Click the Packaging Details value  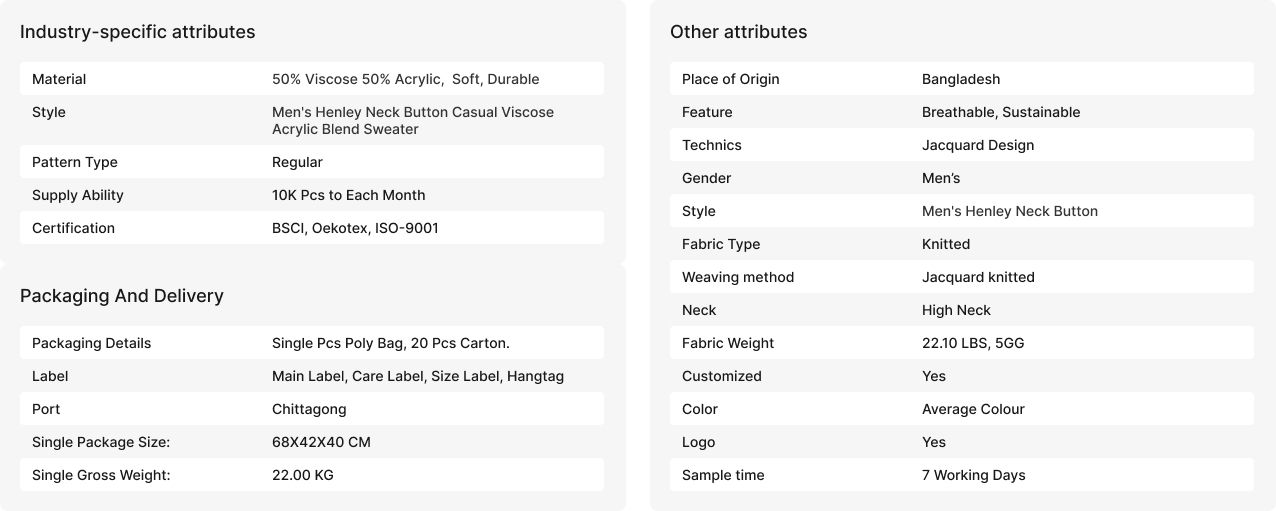(391, 343)
